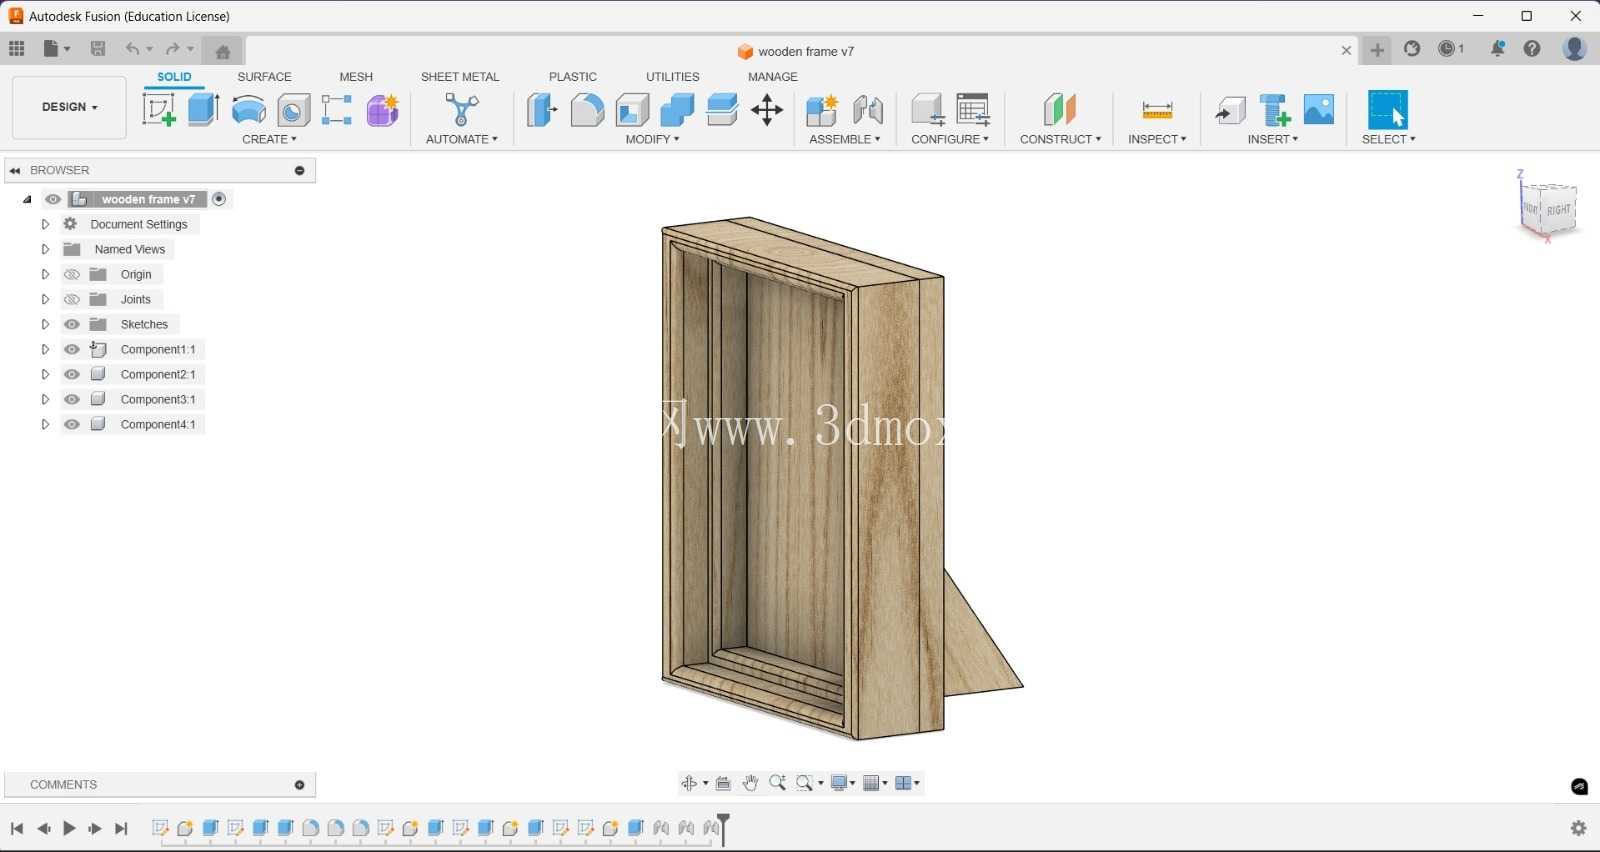Select the Fillet tool
This screenshot has width=1600, height=852.
pyautogui.click(x=587, y=110)
